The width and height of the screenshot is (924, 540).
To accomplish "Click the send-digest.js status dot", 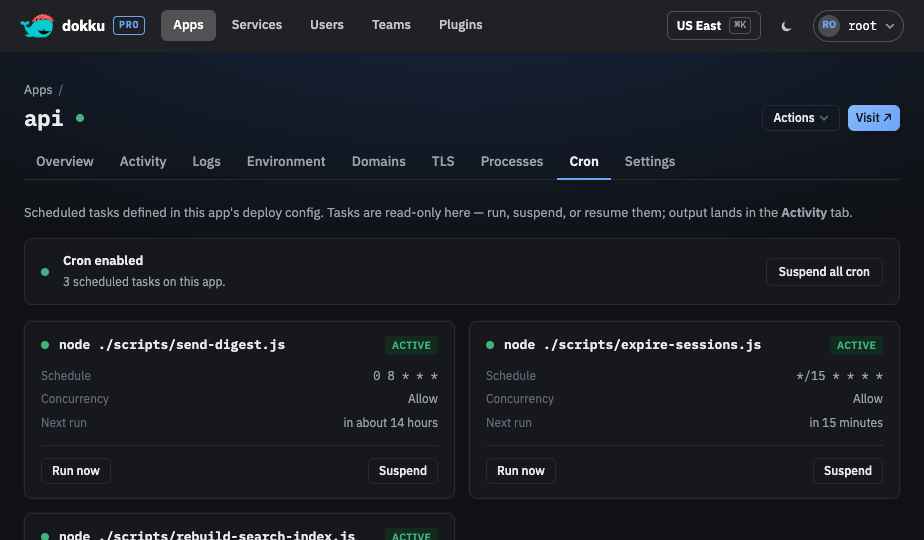I will tap(45, 345).
